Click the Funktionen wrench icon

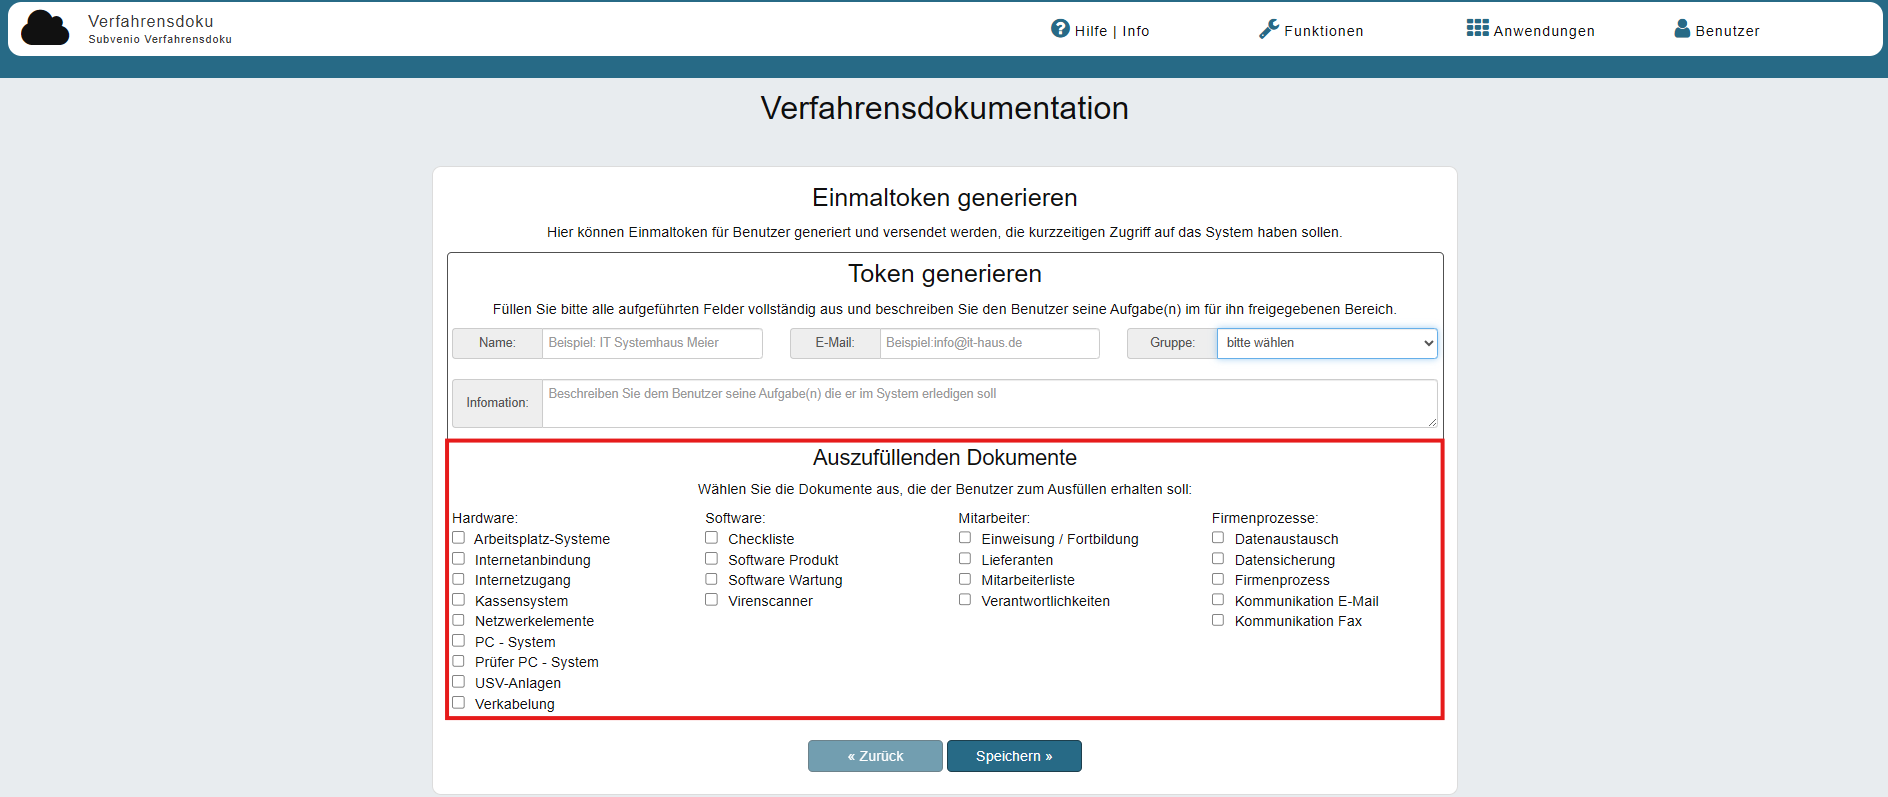click(x=1269, y=29)
